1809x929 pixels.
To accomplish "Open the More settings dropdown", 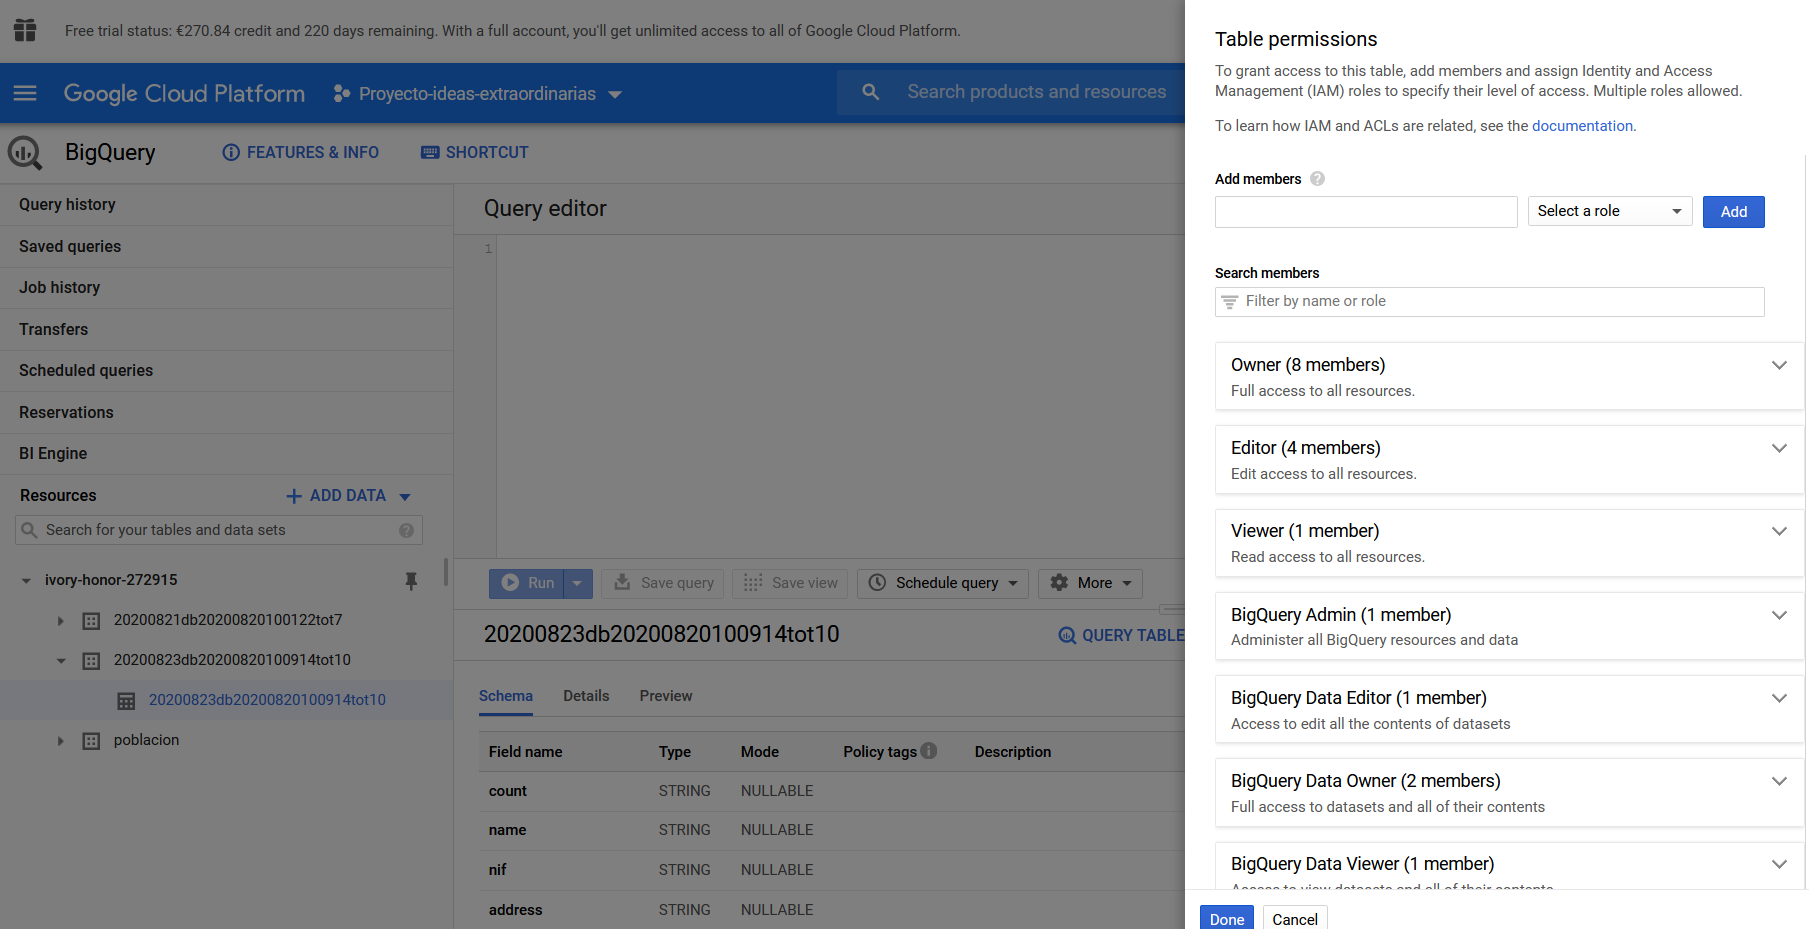I will point(1090,583).
